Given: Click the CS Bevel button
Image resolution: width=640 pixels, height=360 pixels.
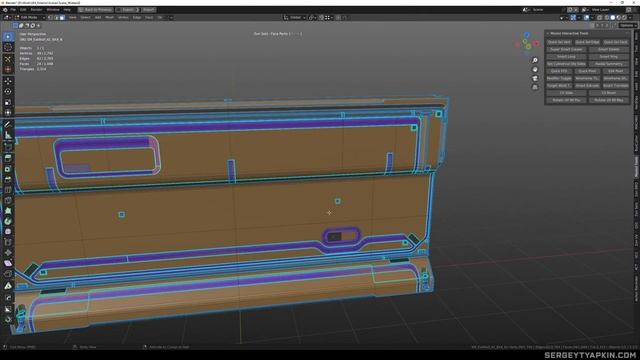Looking at the screenshot, I should (x=609, y=93).
